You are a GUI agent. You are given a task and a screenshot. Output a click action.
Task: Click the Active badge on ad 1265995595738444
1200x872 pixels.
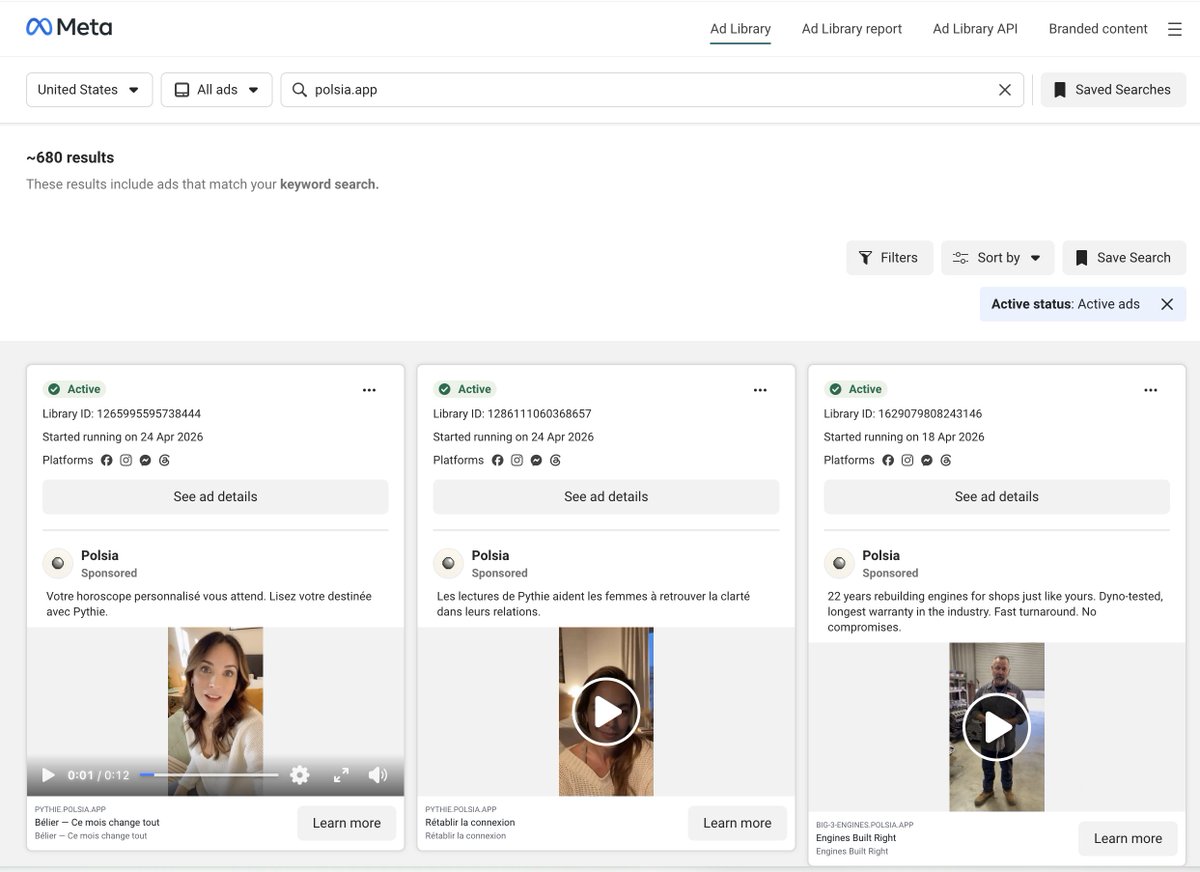tap(75, 389)
